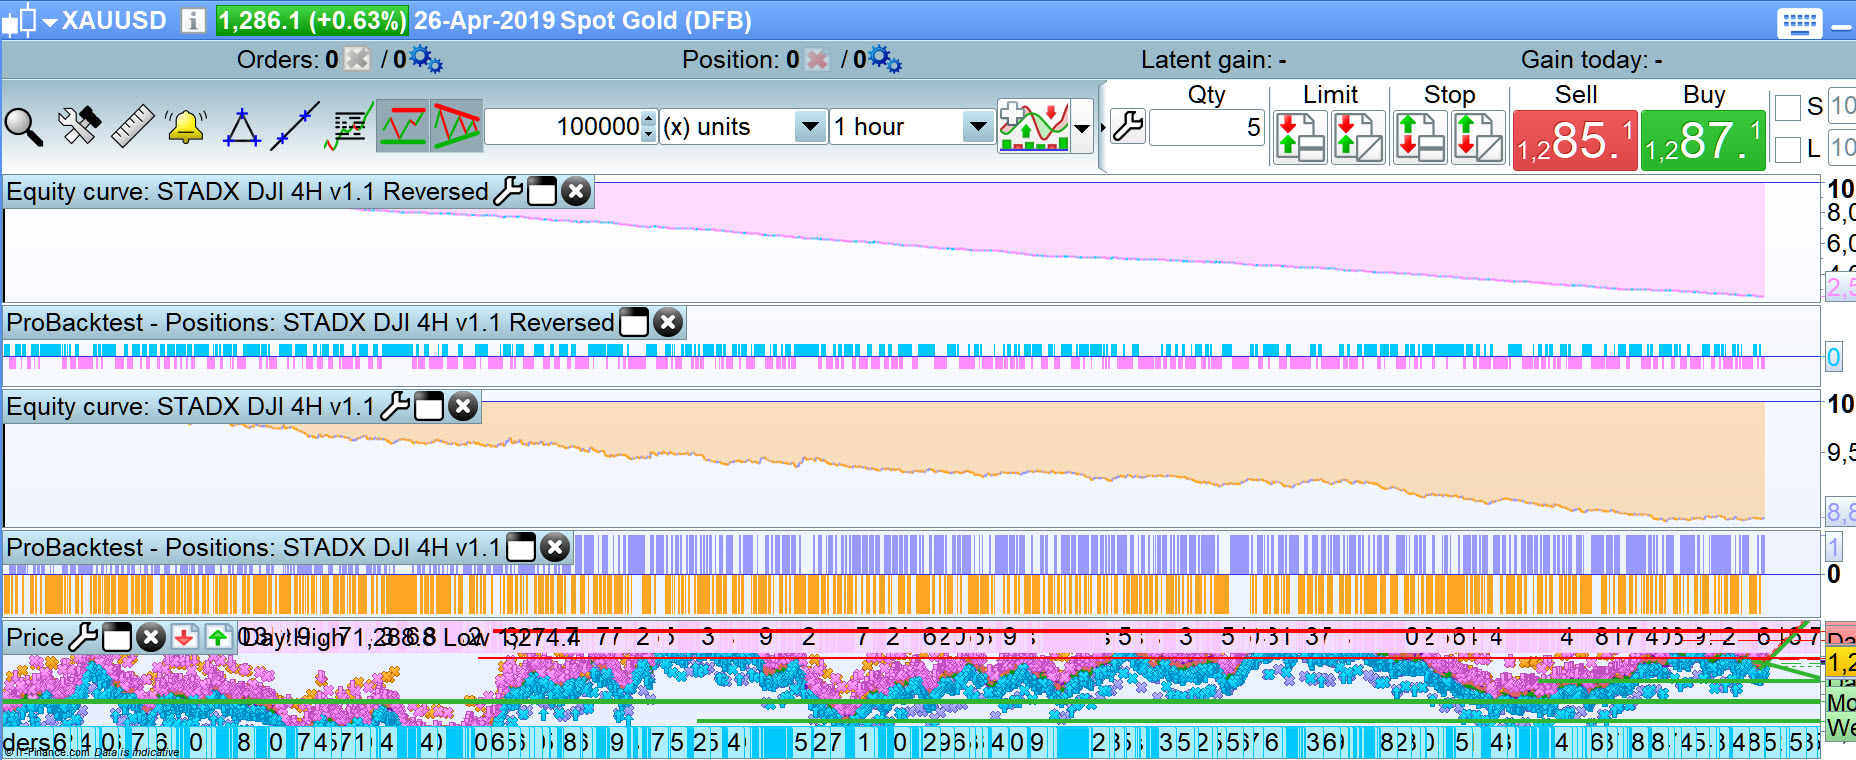This screenshot has height=760, width=1856.
Task: Maximize the Price panel
Action: [x=117, y=637]
